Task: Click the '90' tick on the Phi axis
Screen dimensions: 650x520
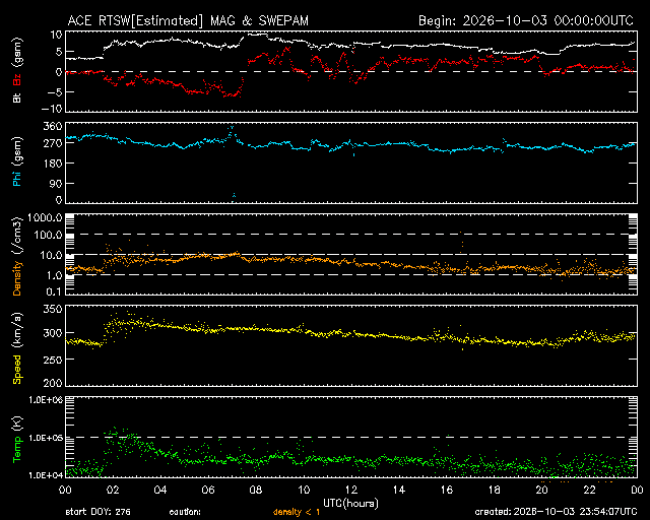Action: coord(56,183)
